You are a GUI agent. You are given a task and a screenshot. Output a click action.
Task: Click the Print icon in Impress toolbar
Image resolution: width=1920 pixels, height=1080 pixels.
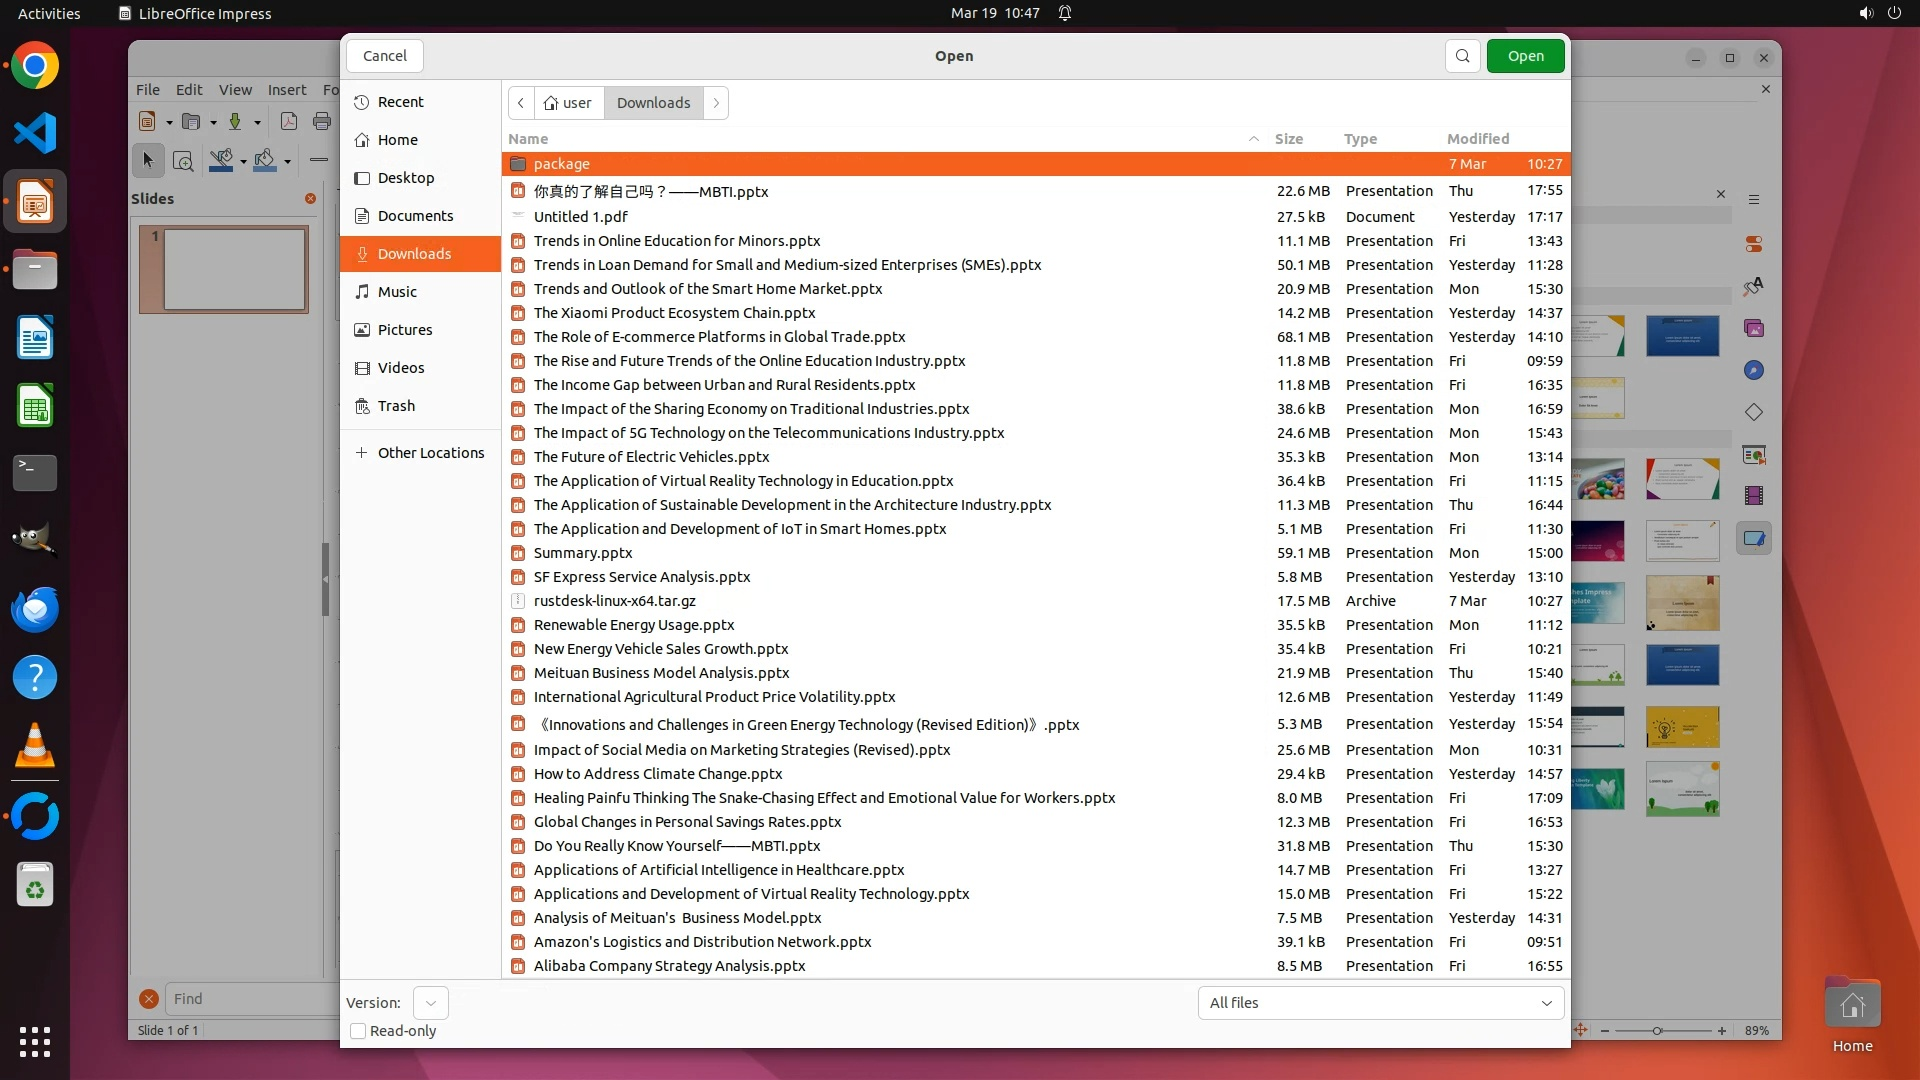click(x=321, y=122)
